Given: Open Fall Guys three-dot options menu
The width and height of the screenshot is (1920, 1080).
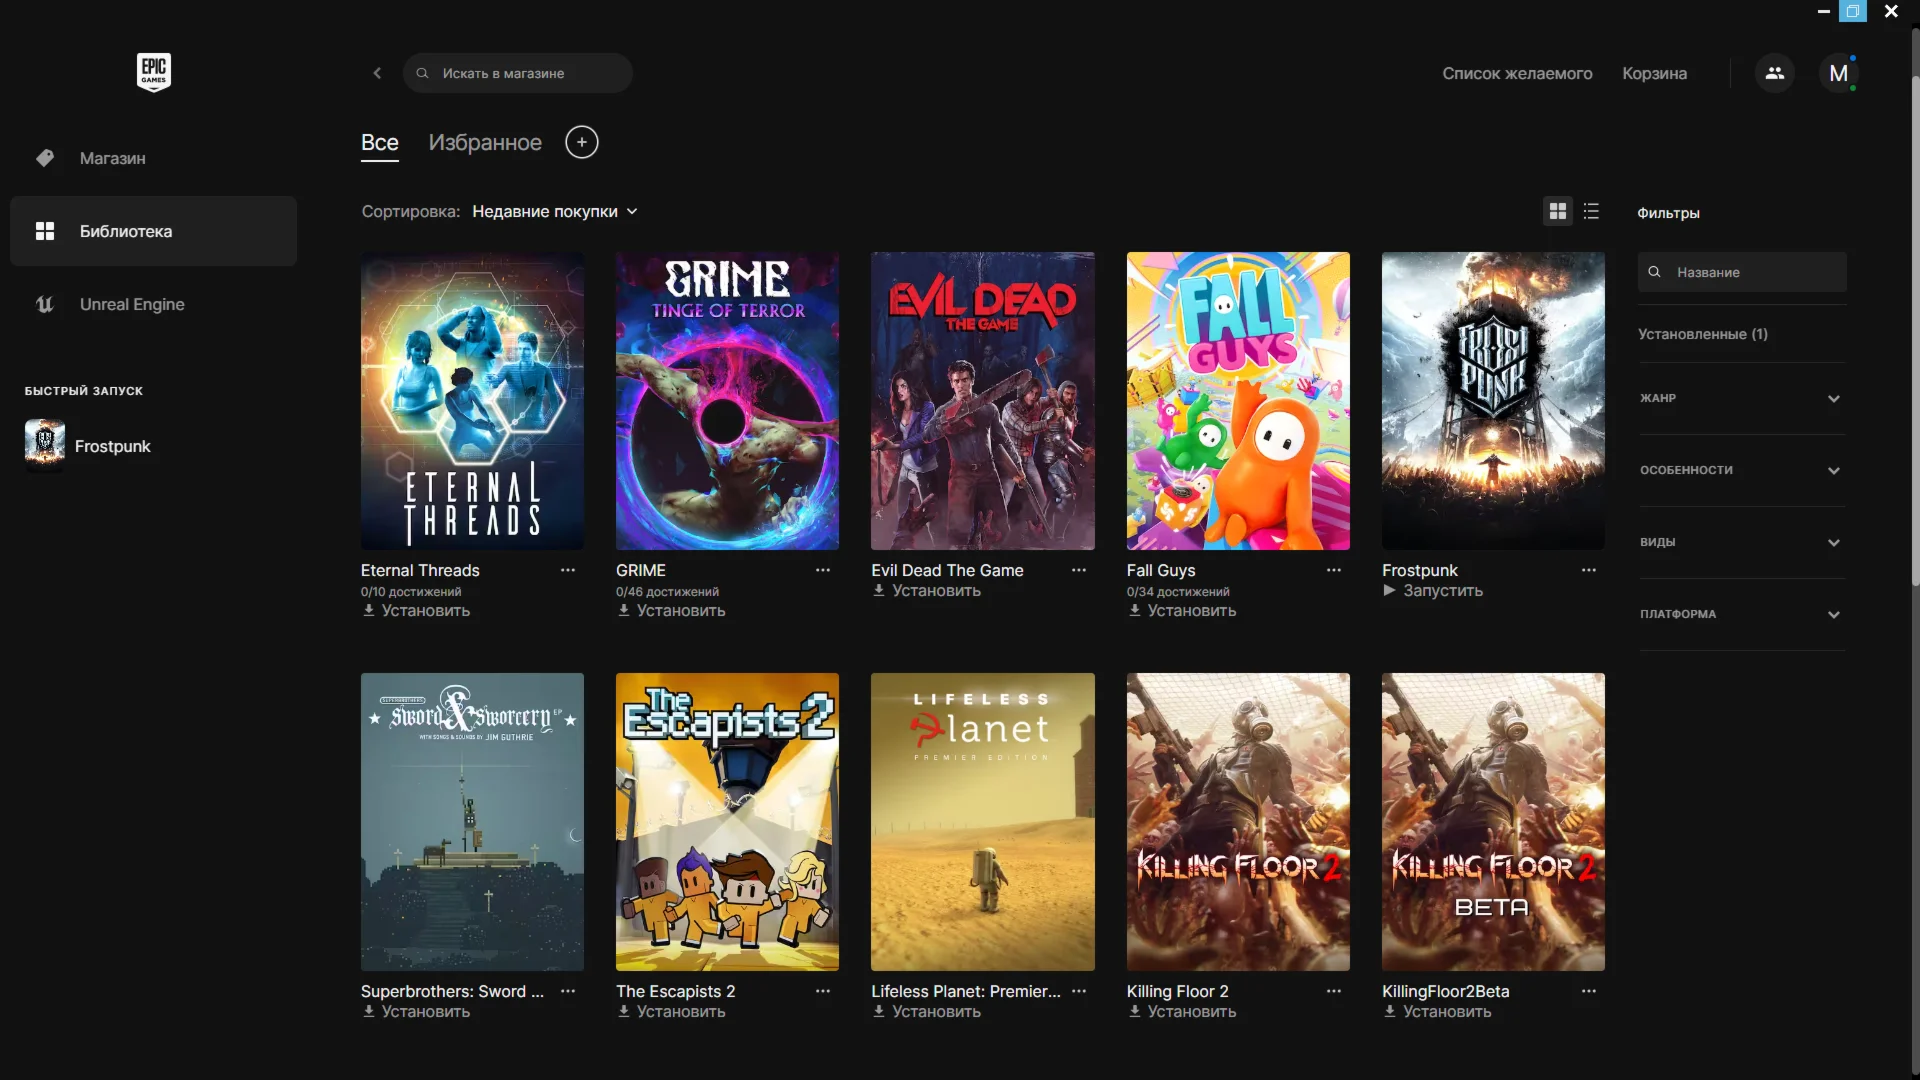Looking at the screenshot, I should (1333, 570).
